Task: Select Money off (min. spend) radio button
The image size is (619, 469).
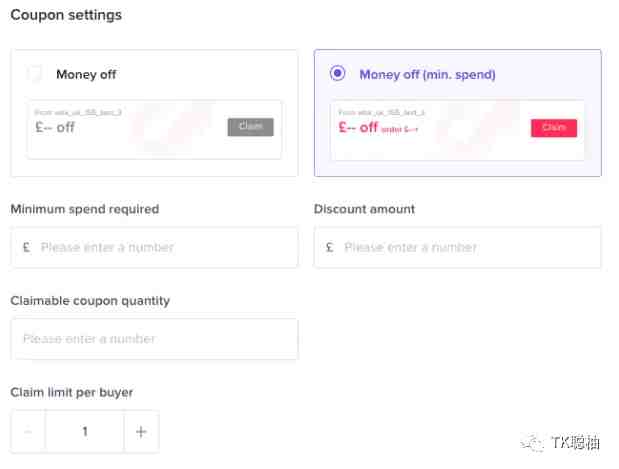Action: coord(338,73)
